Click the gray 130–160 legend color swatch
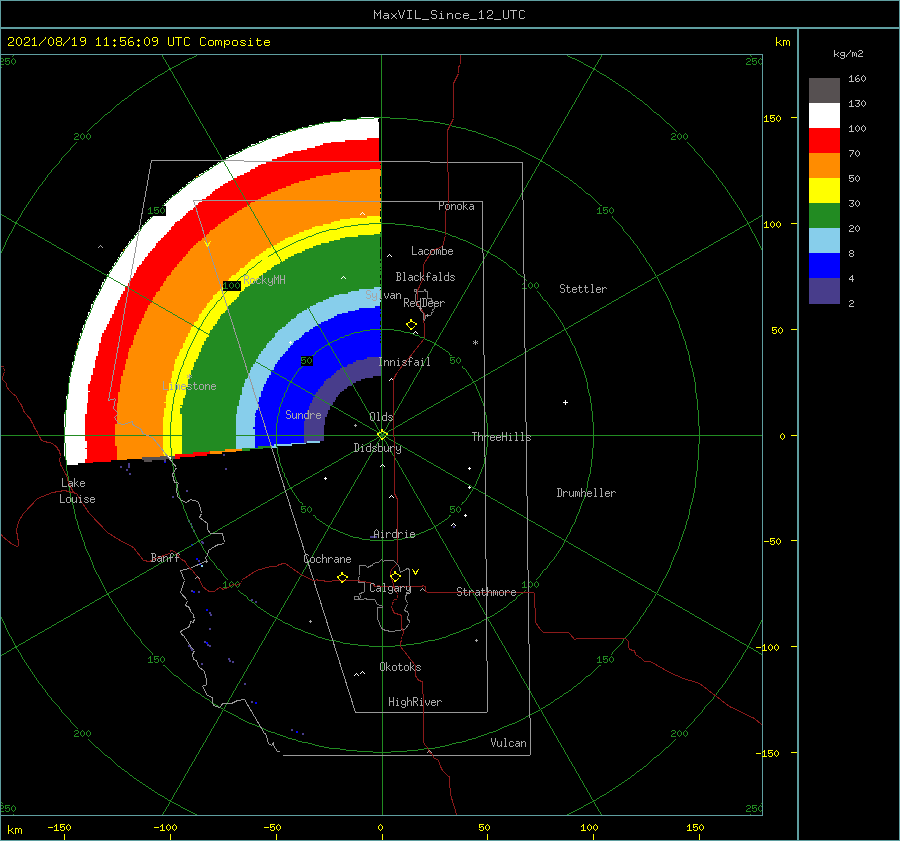 824,90
